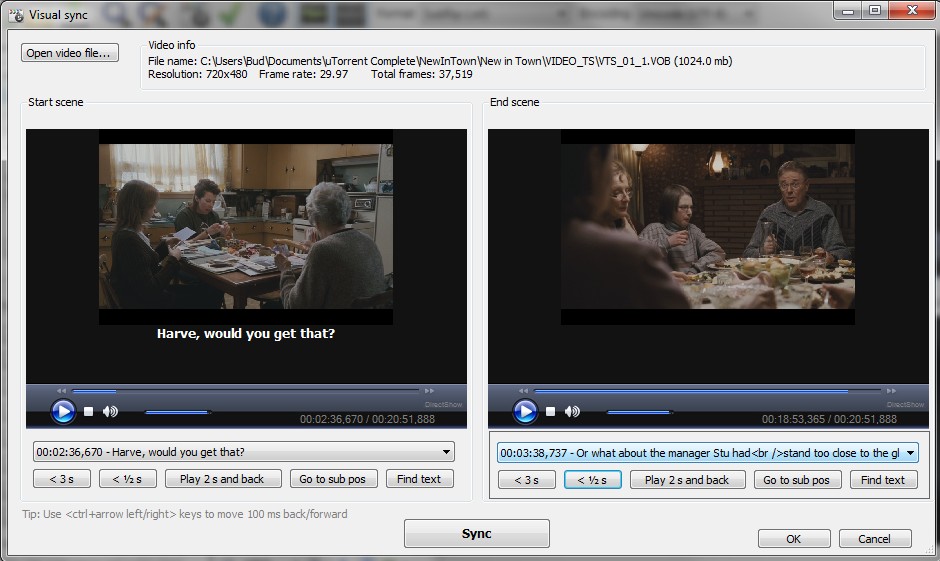Confirm with the OK button

[x=794, y=539]
